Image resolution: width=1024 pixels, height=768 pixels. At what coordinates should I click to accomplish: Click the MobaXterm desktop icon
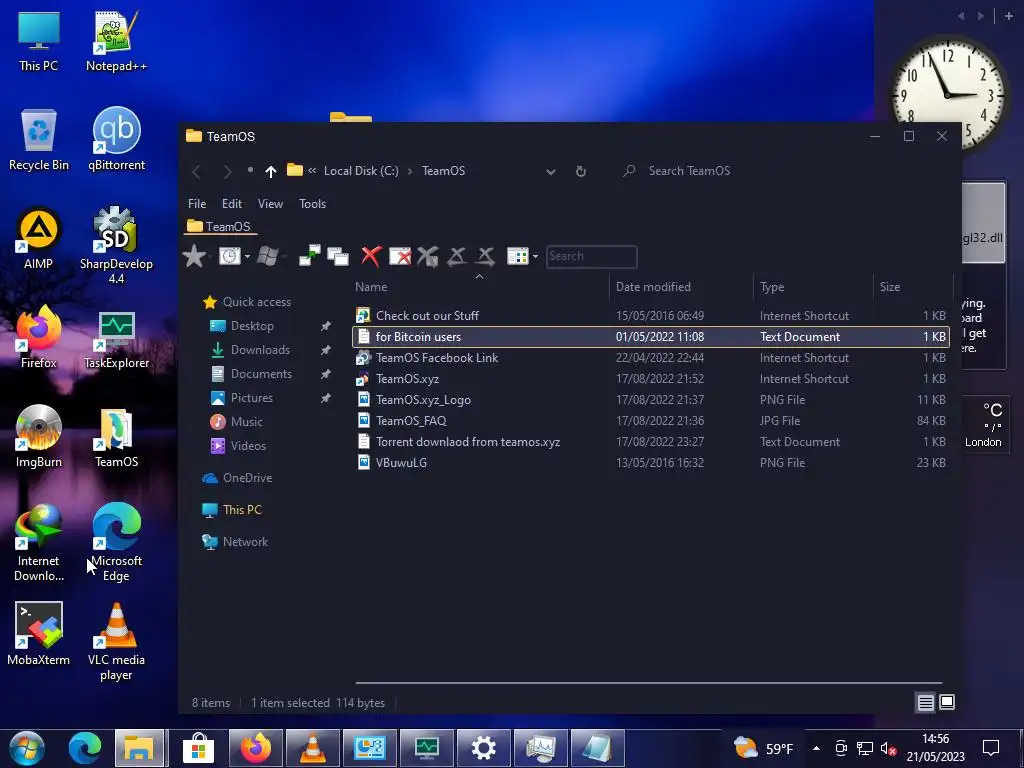[39, 634]
